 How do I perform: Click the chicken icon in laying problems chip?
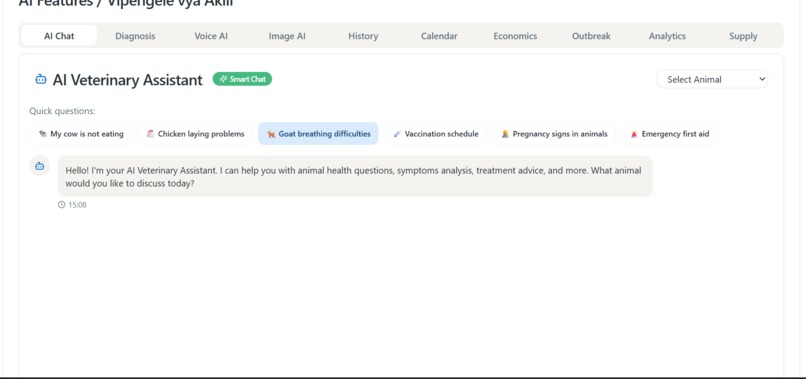coord(150,134)
